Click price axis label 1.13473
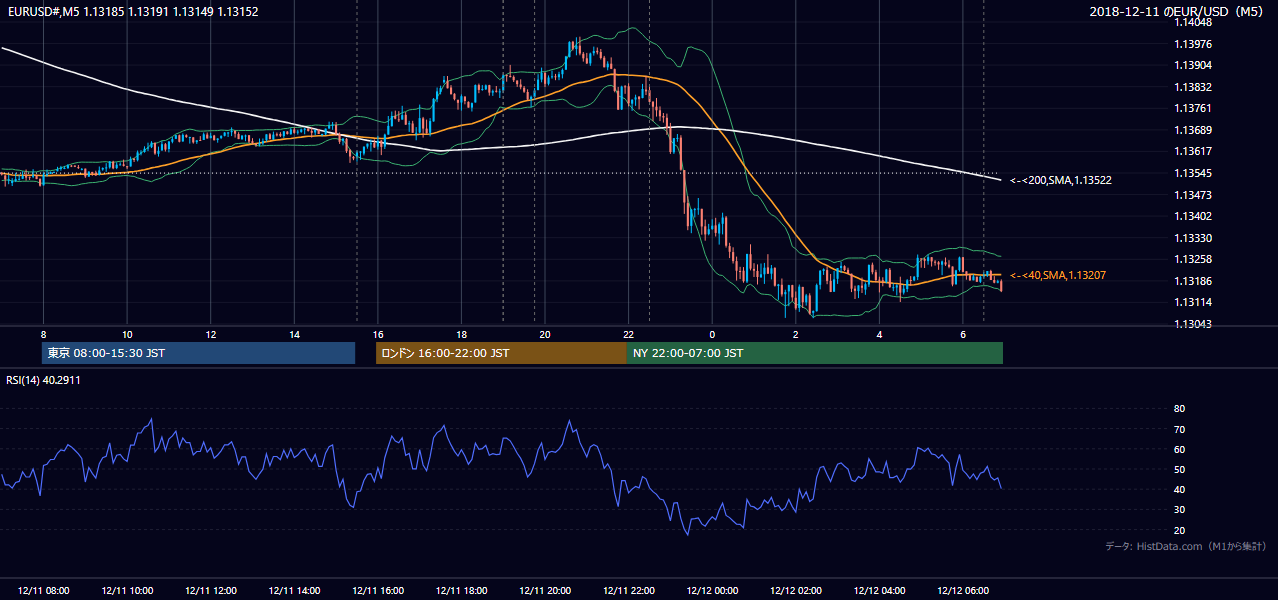This screenshot has height=600, width=1278. [1193, 194]
